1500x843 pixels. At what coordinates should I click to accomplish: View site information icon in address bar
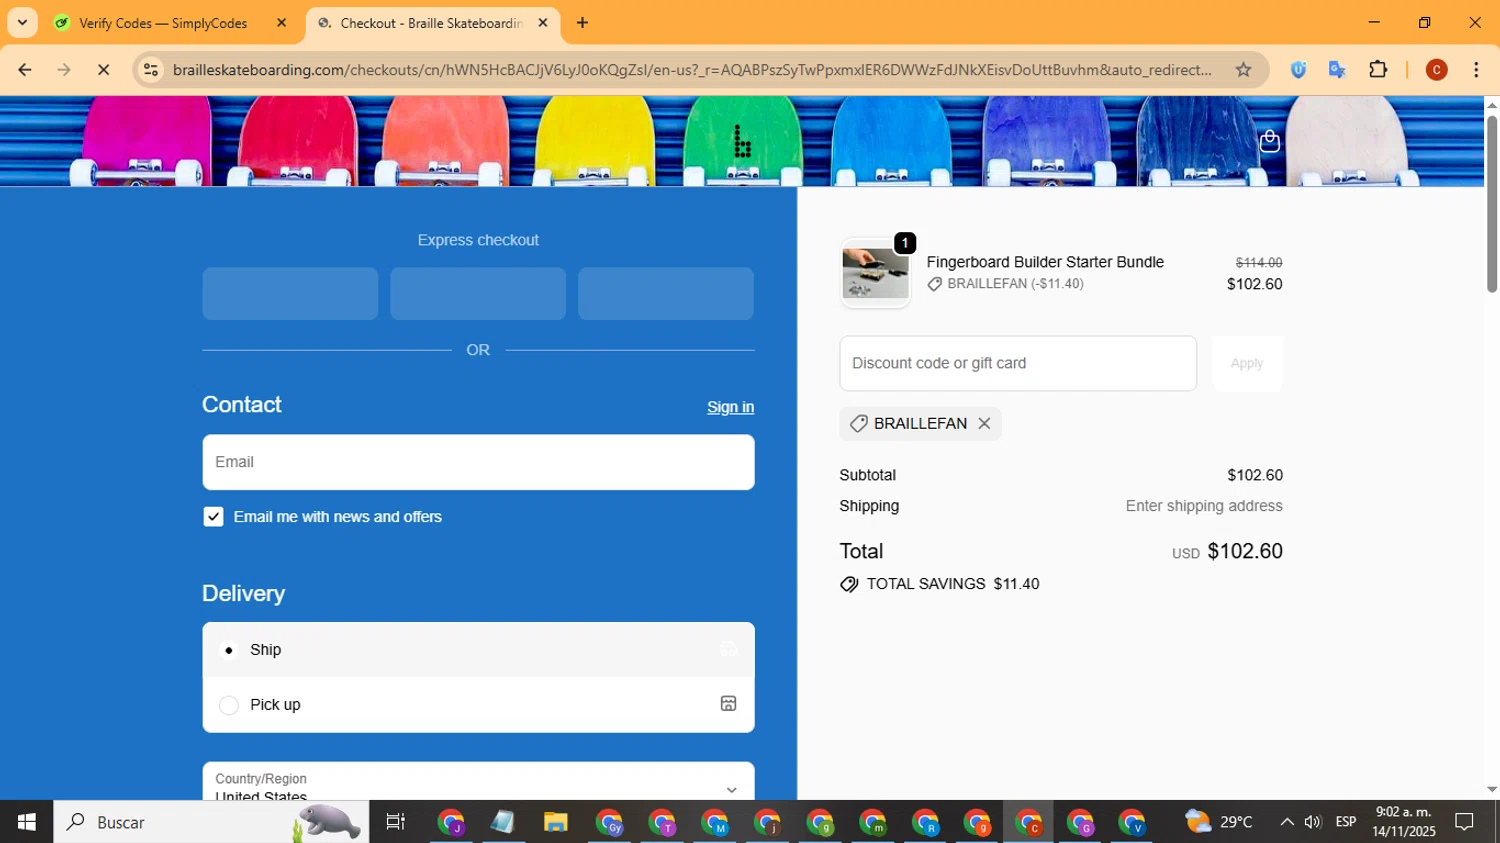point(151,70)
